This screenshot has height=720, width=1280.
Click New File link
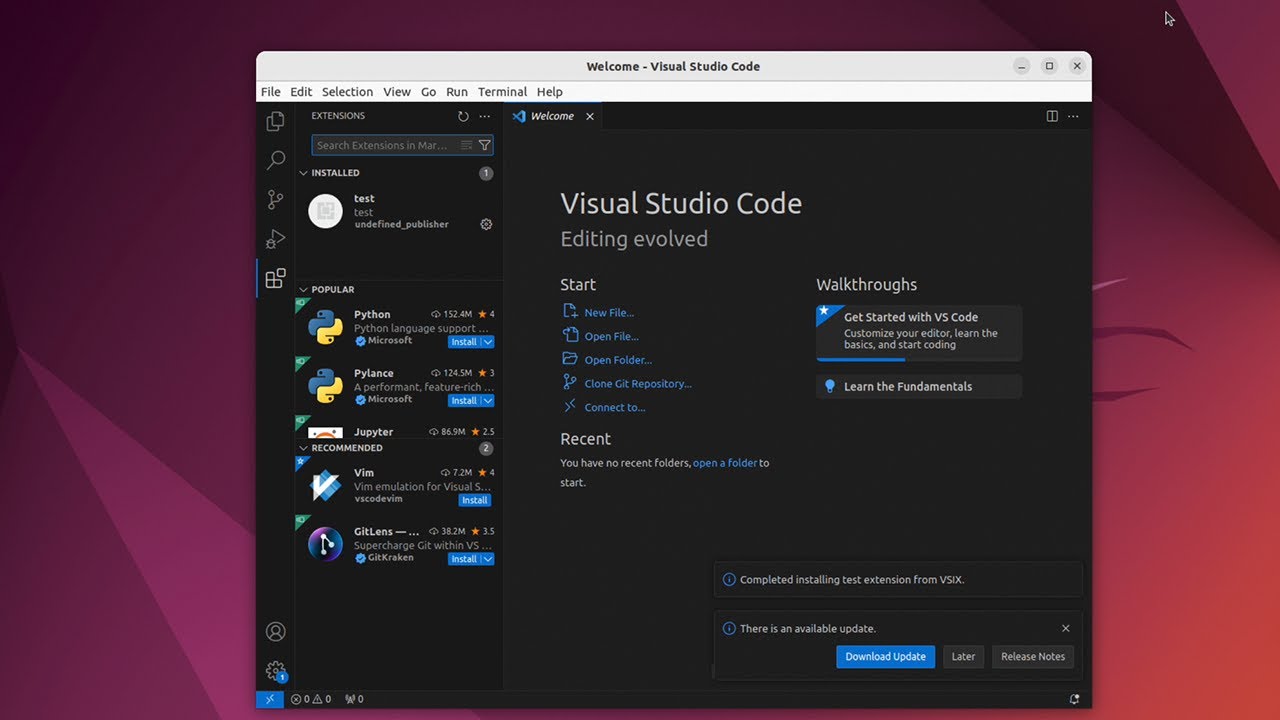point(609,313)
